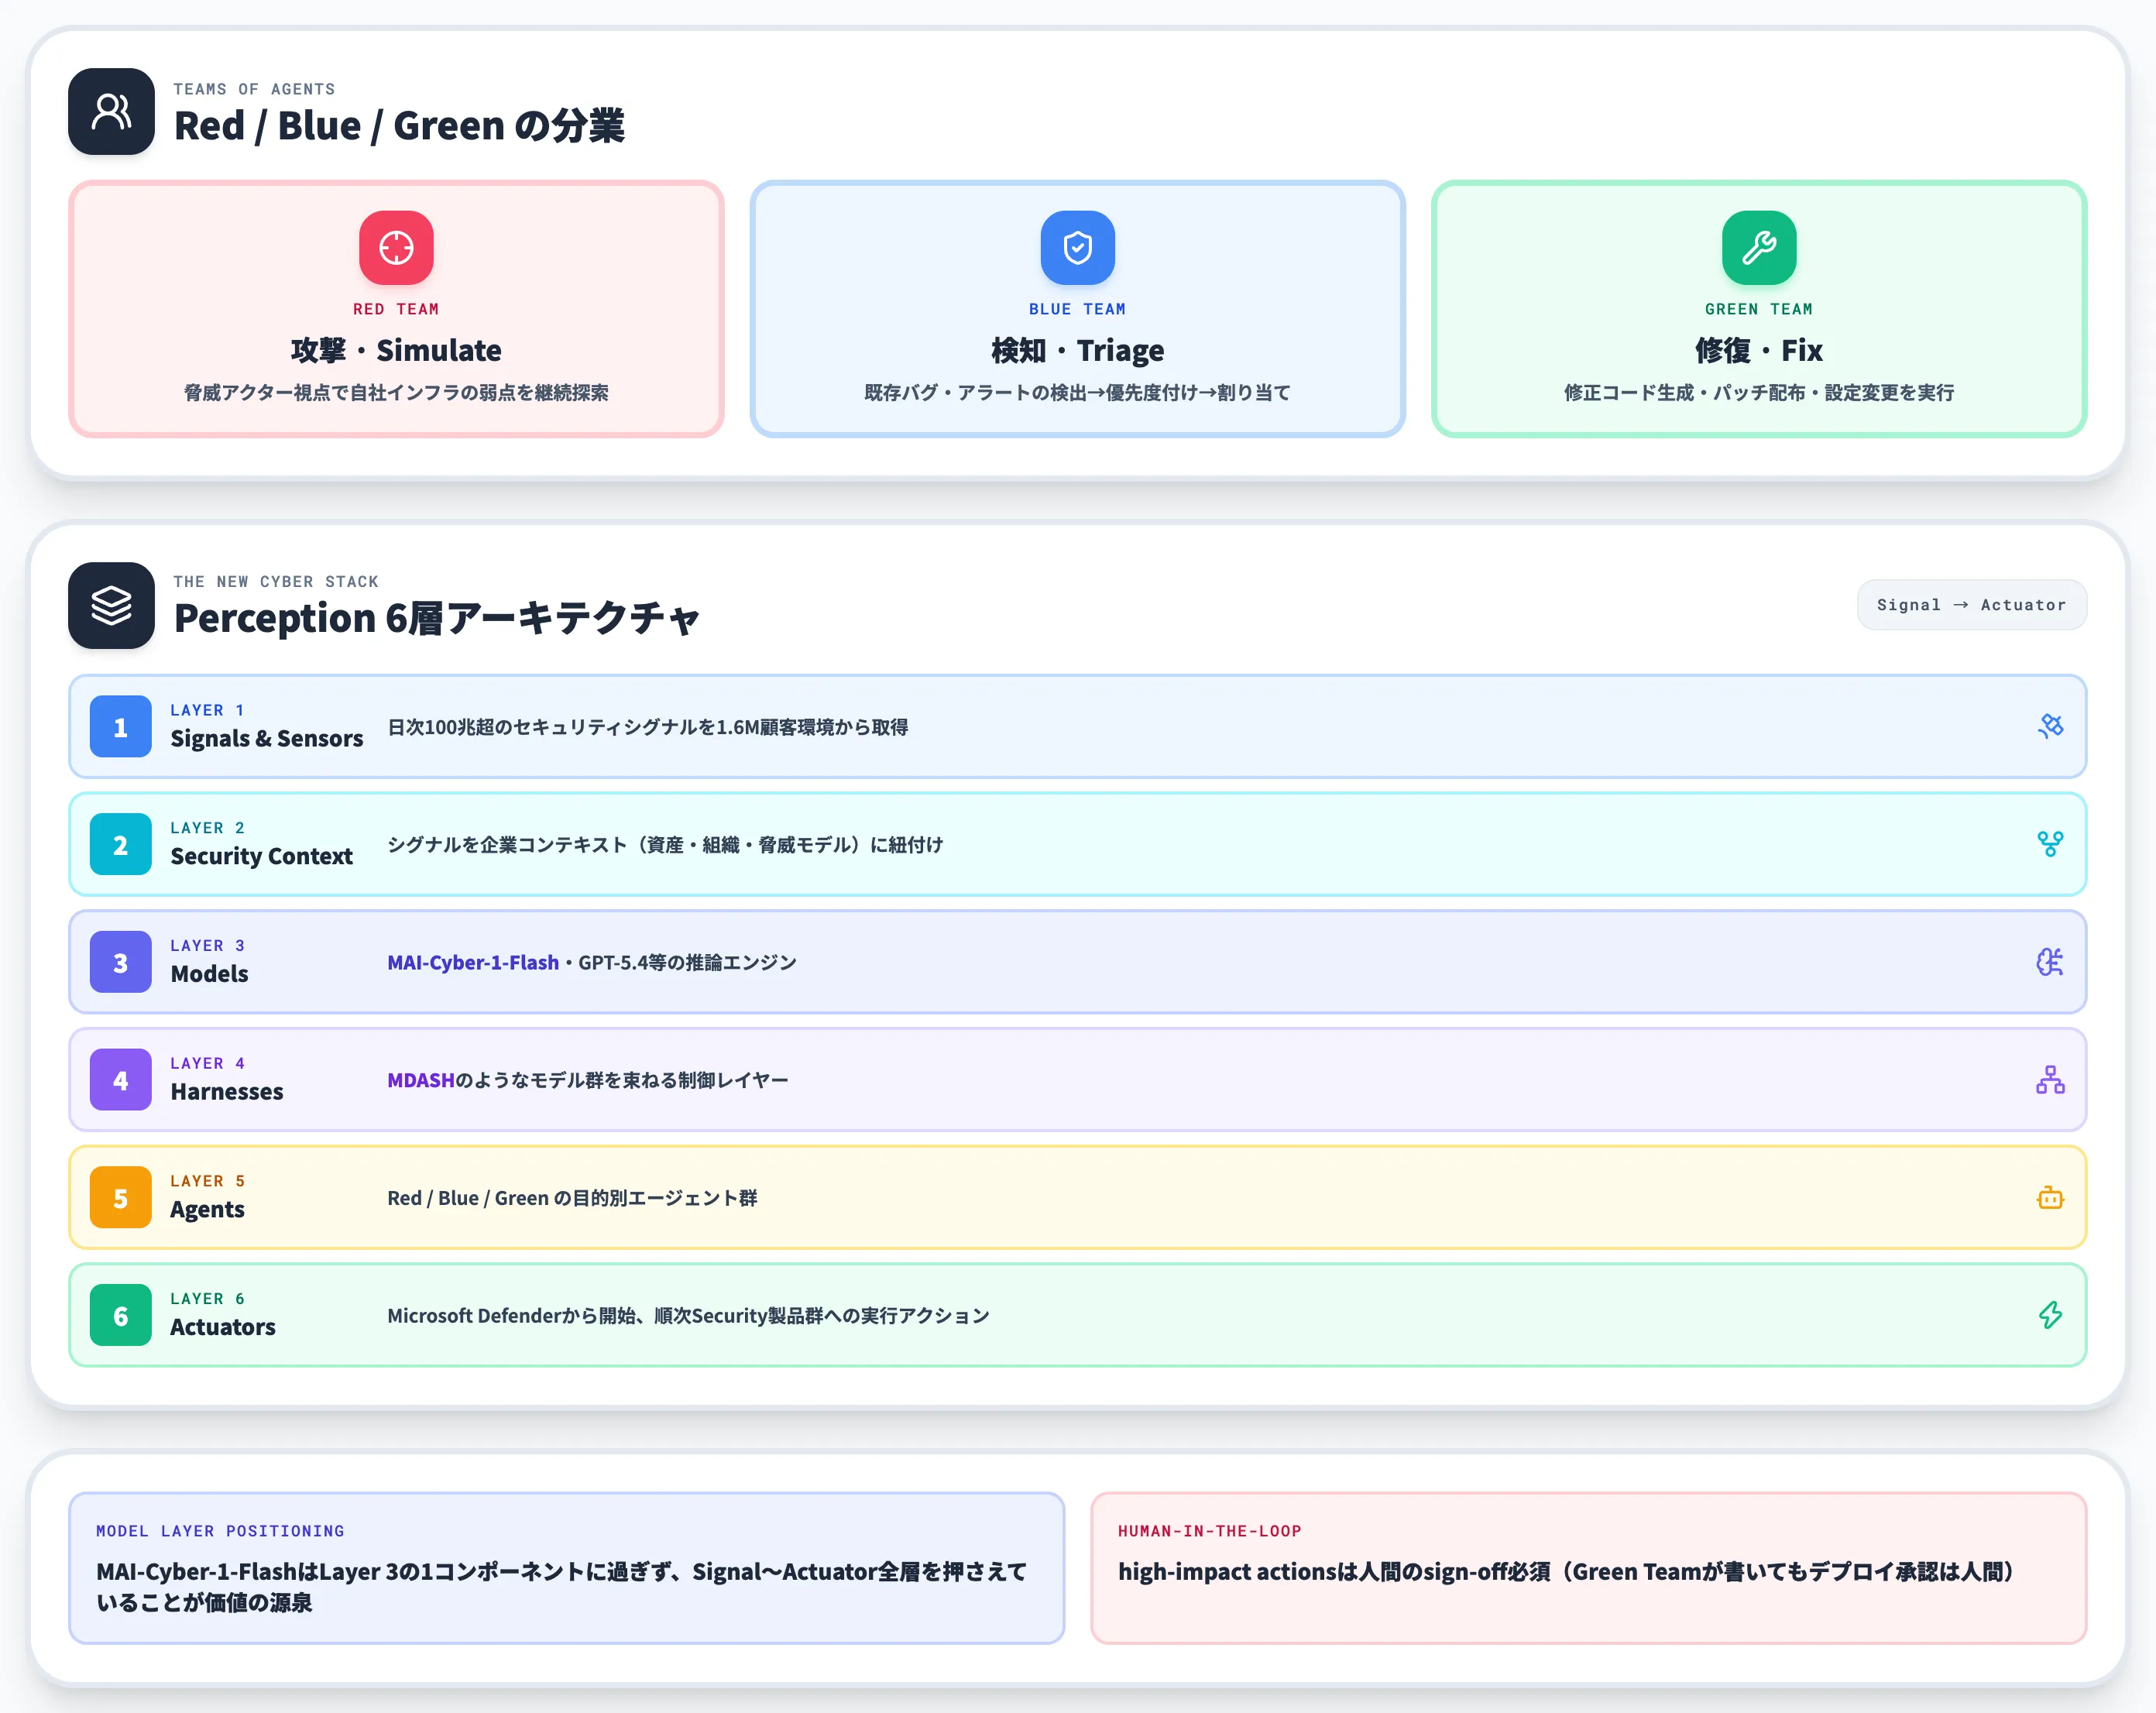Click the Red / Blue / Green の目的別エージェント群 text
2156x1713 pixels.
coord(572,1198)
